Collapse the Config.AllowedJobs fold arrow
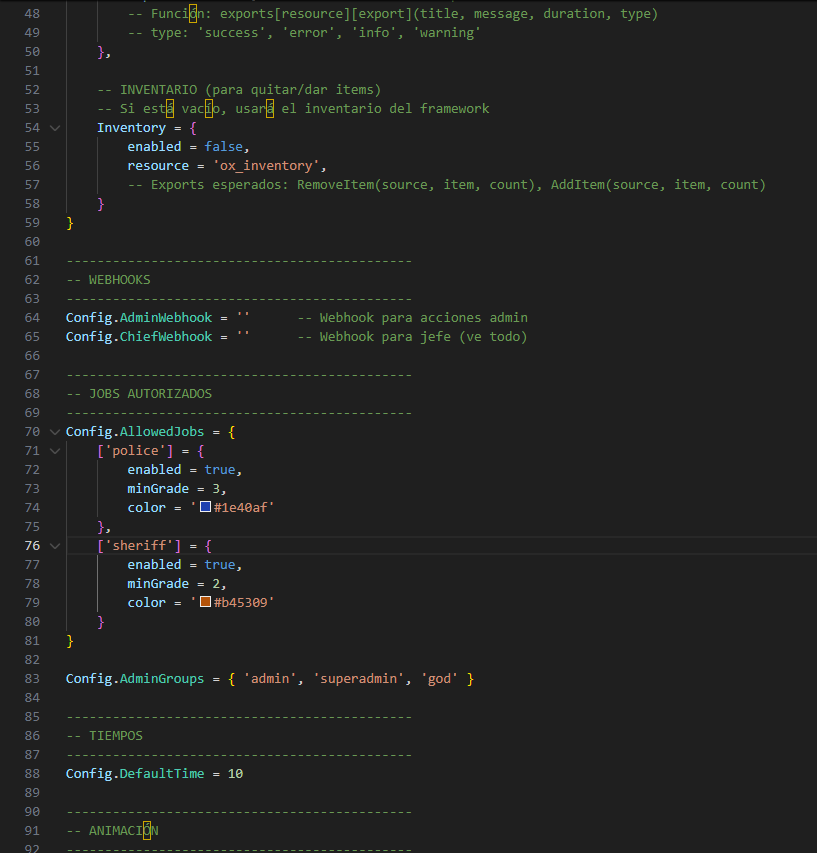Viewport: 817px width, 853px height. point(54,432)
